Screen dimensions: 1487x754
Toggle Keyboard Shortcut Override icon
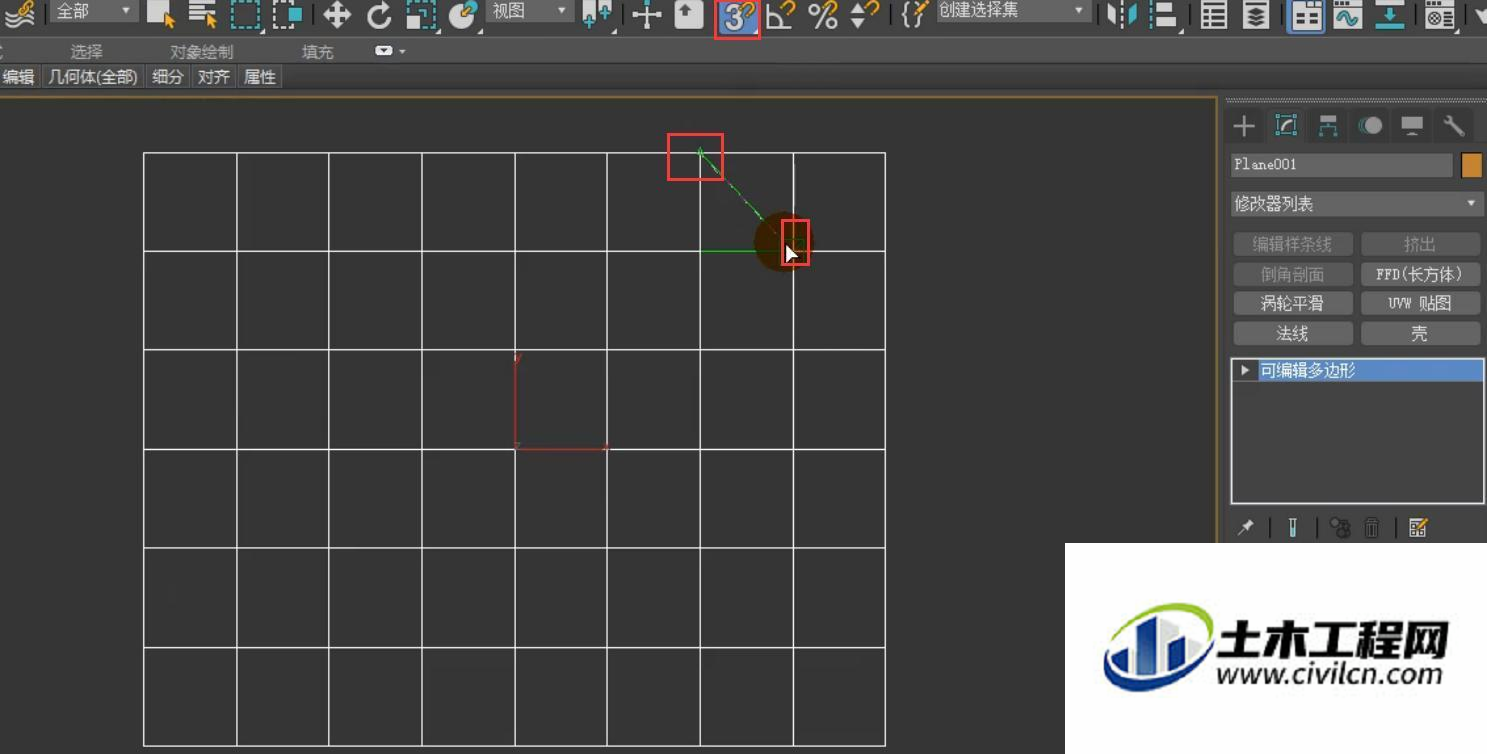coord(689,14)
